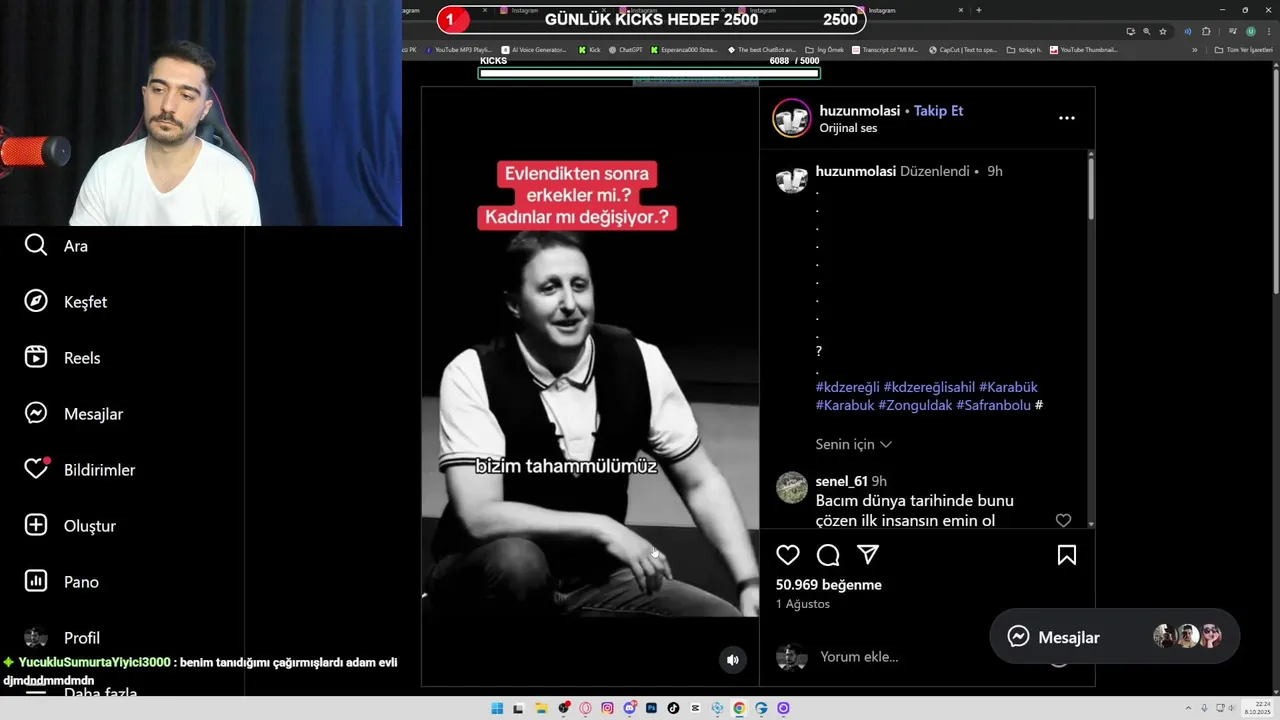Open Mesajlar messenger icon in the sidebar
Screen dimensions: 1280x720
(36, 413)
